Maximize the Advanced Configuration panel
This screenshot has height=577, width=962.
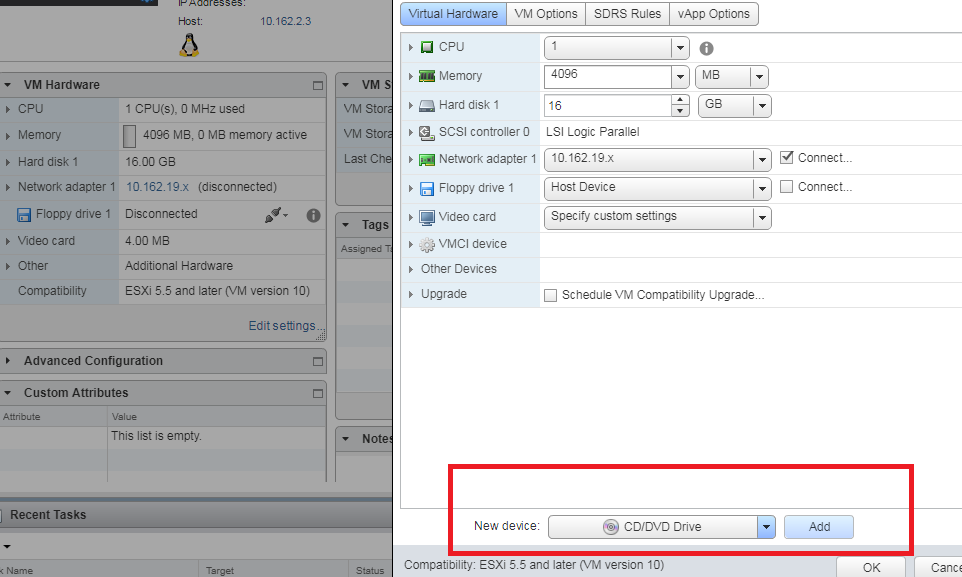tap(318, 361)
